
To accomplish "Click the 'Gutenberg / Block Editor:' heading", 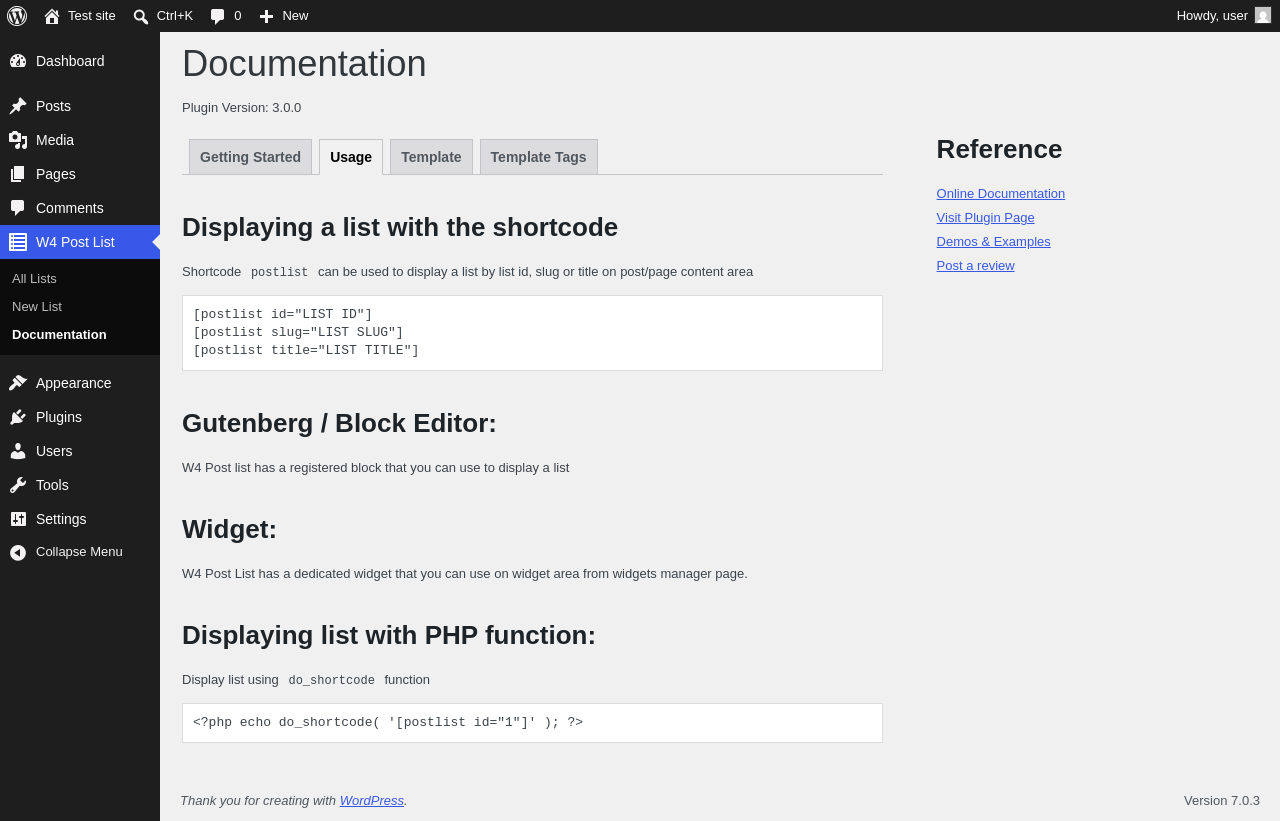I will (339, 423).
